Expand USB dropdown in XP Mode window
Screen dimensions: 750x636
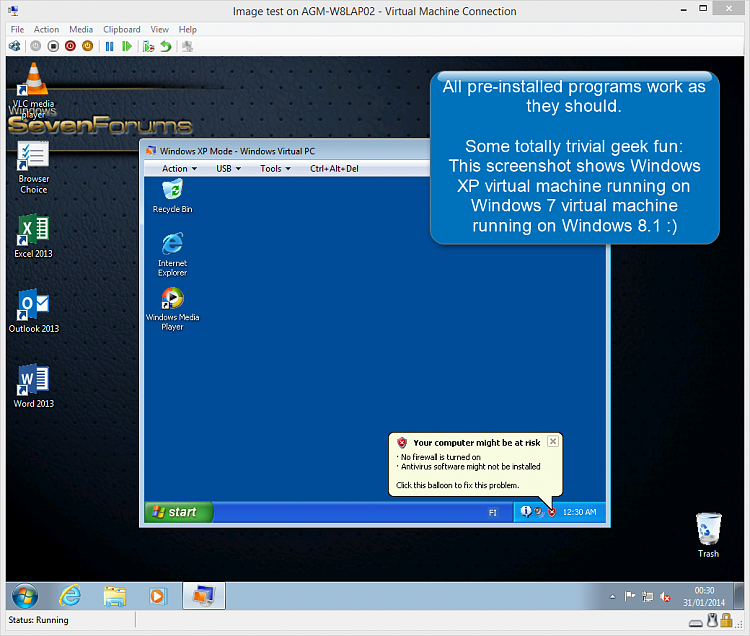228,168
